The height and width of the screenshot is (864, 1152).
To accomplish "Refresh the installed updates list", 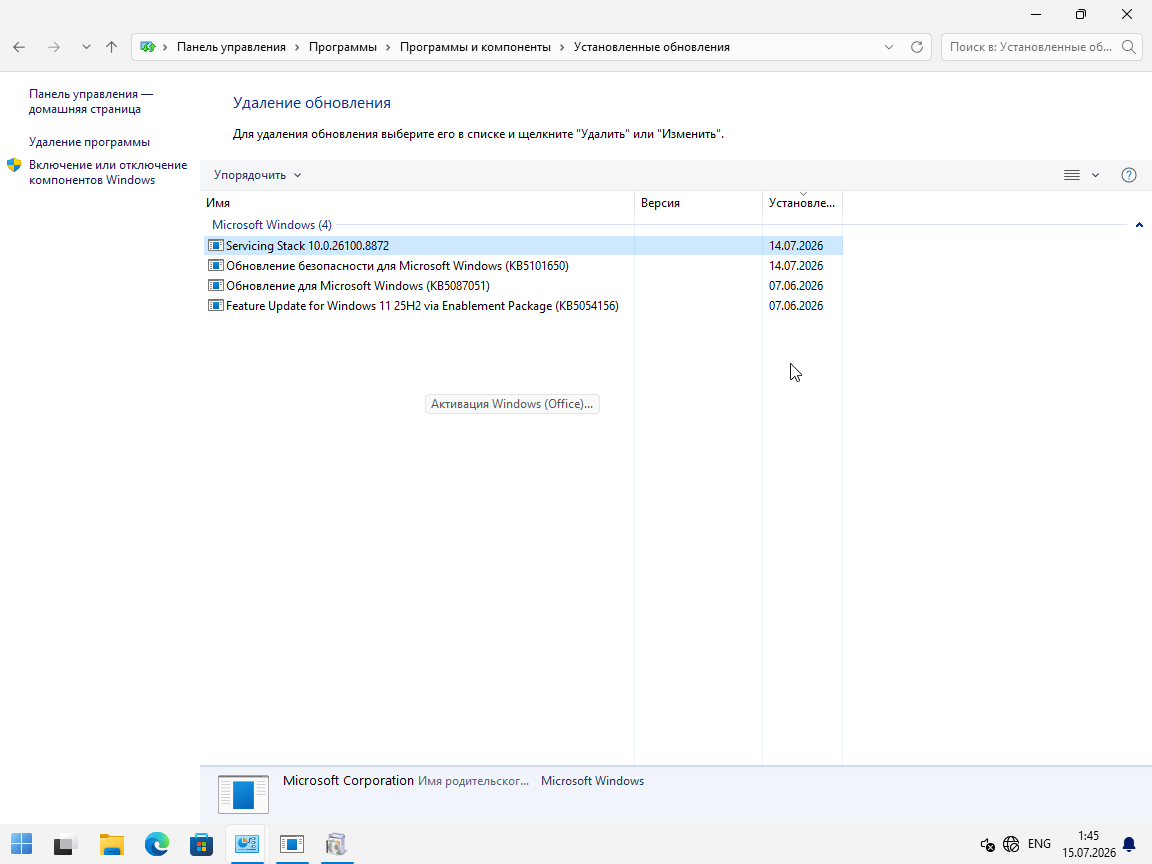I will coord(917,47).
